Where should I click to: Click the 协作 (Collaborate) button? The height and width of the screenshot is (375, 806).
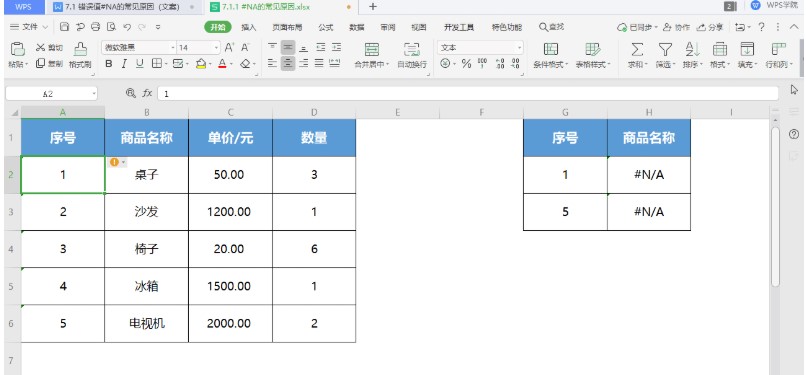click(676, 27)
